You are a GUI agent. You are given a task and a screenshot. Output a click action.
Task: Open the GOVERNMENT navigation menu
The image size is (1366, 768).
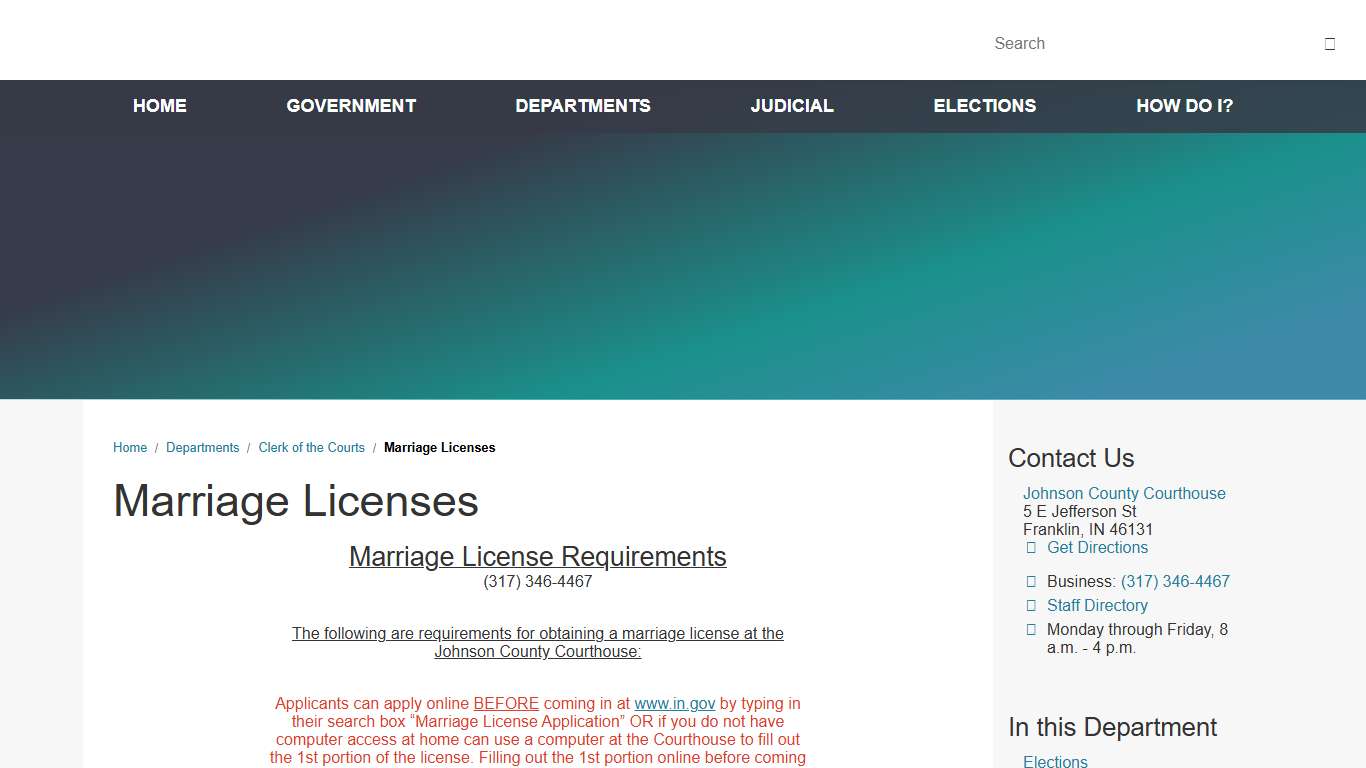351,105
